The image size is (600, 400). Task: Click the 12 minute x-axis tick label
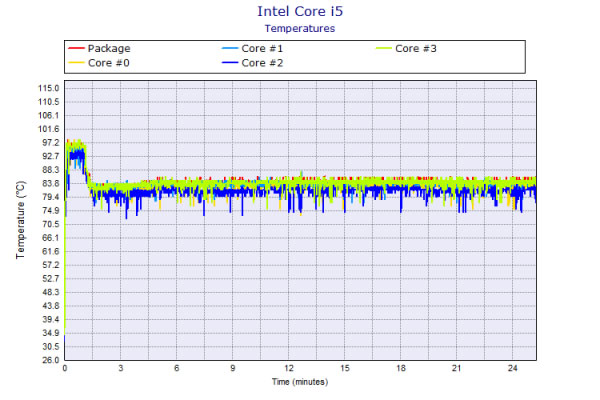click(289, 368)
